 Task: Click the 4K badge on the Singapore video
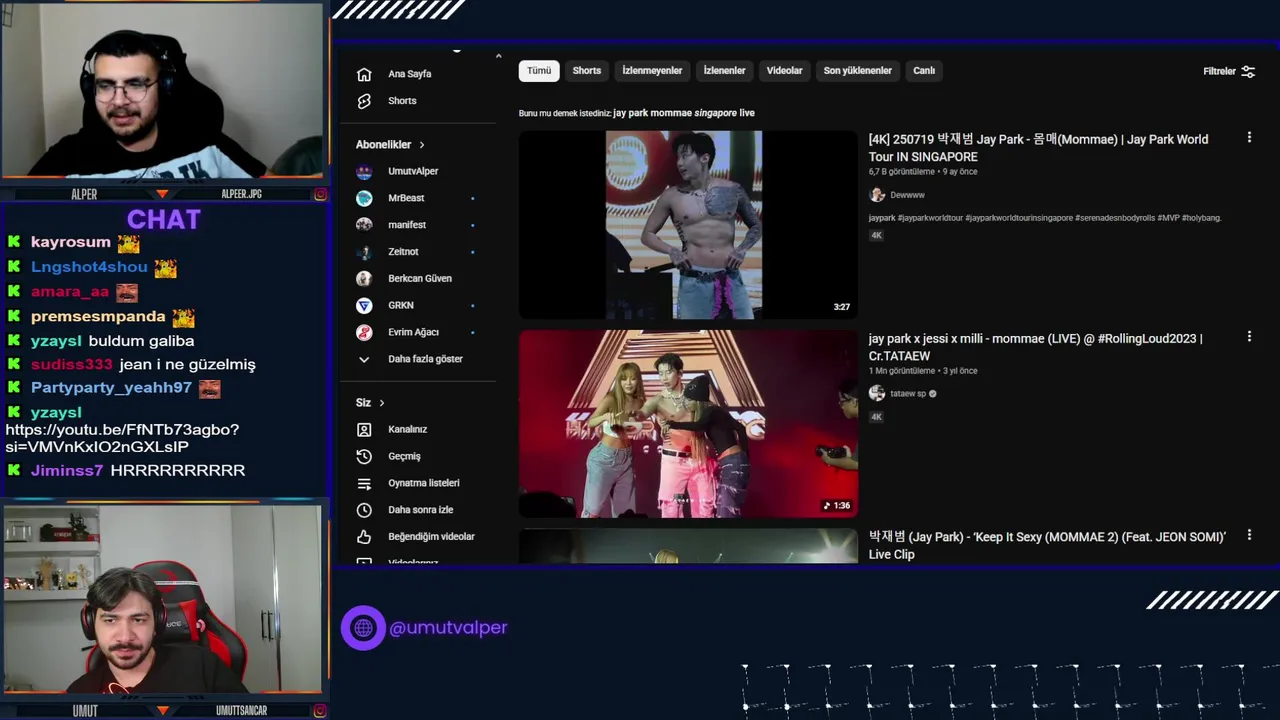pos(876,236)
